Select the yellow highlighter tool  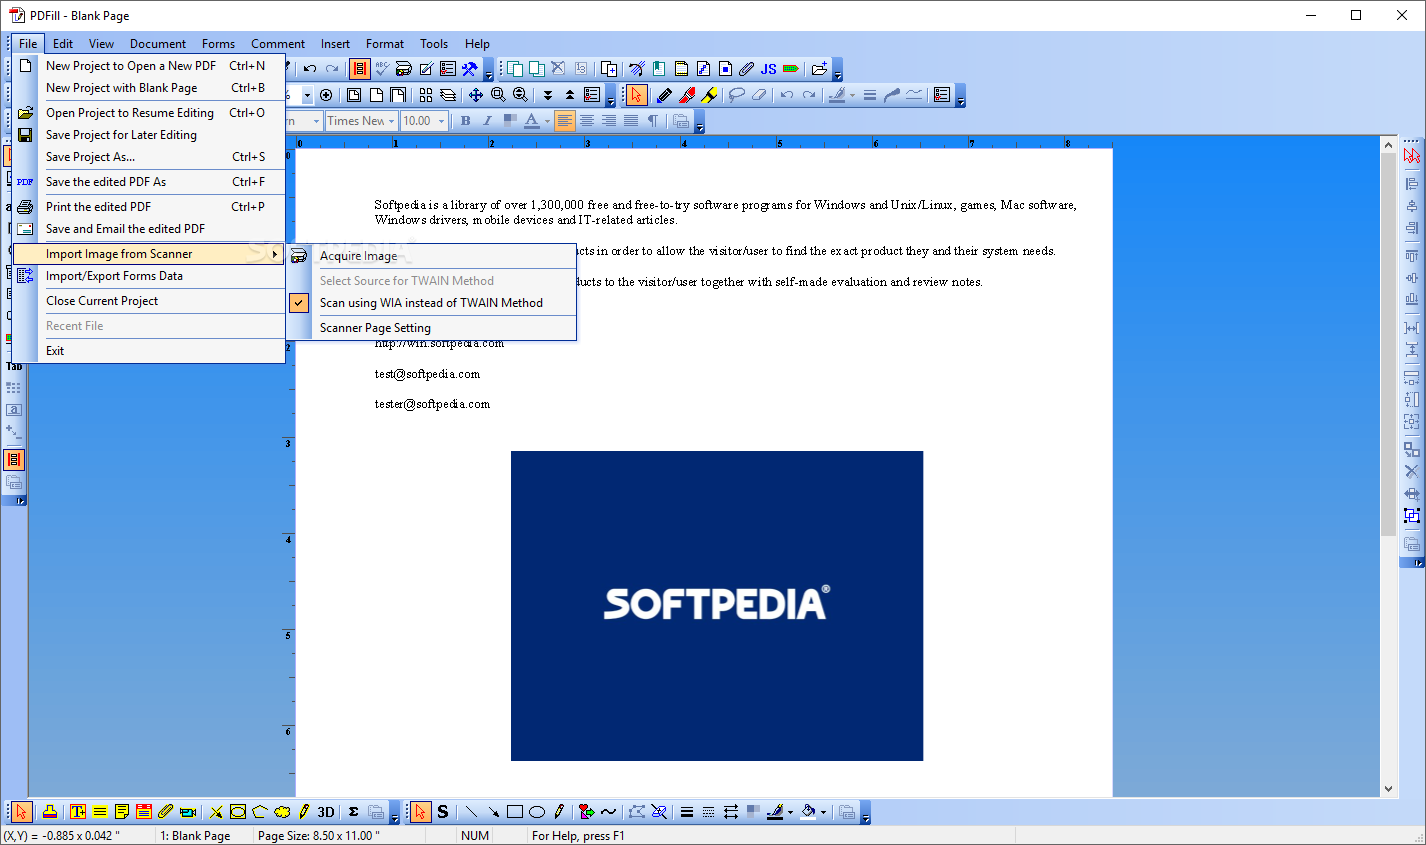point(709,95)
